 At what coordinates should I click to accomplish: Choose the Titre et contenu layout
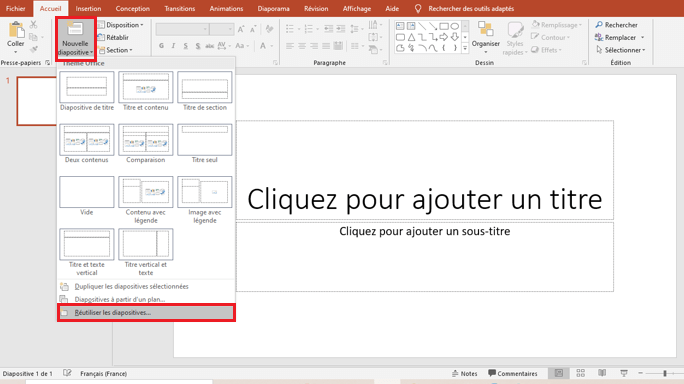click(x=146, y=92)
